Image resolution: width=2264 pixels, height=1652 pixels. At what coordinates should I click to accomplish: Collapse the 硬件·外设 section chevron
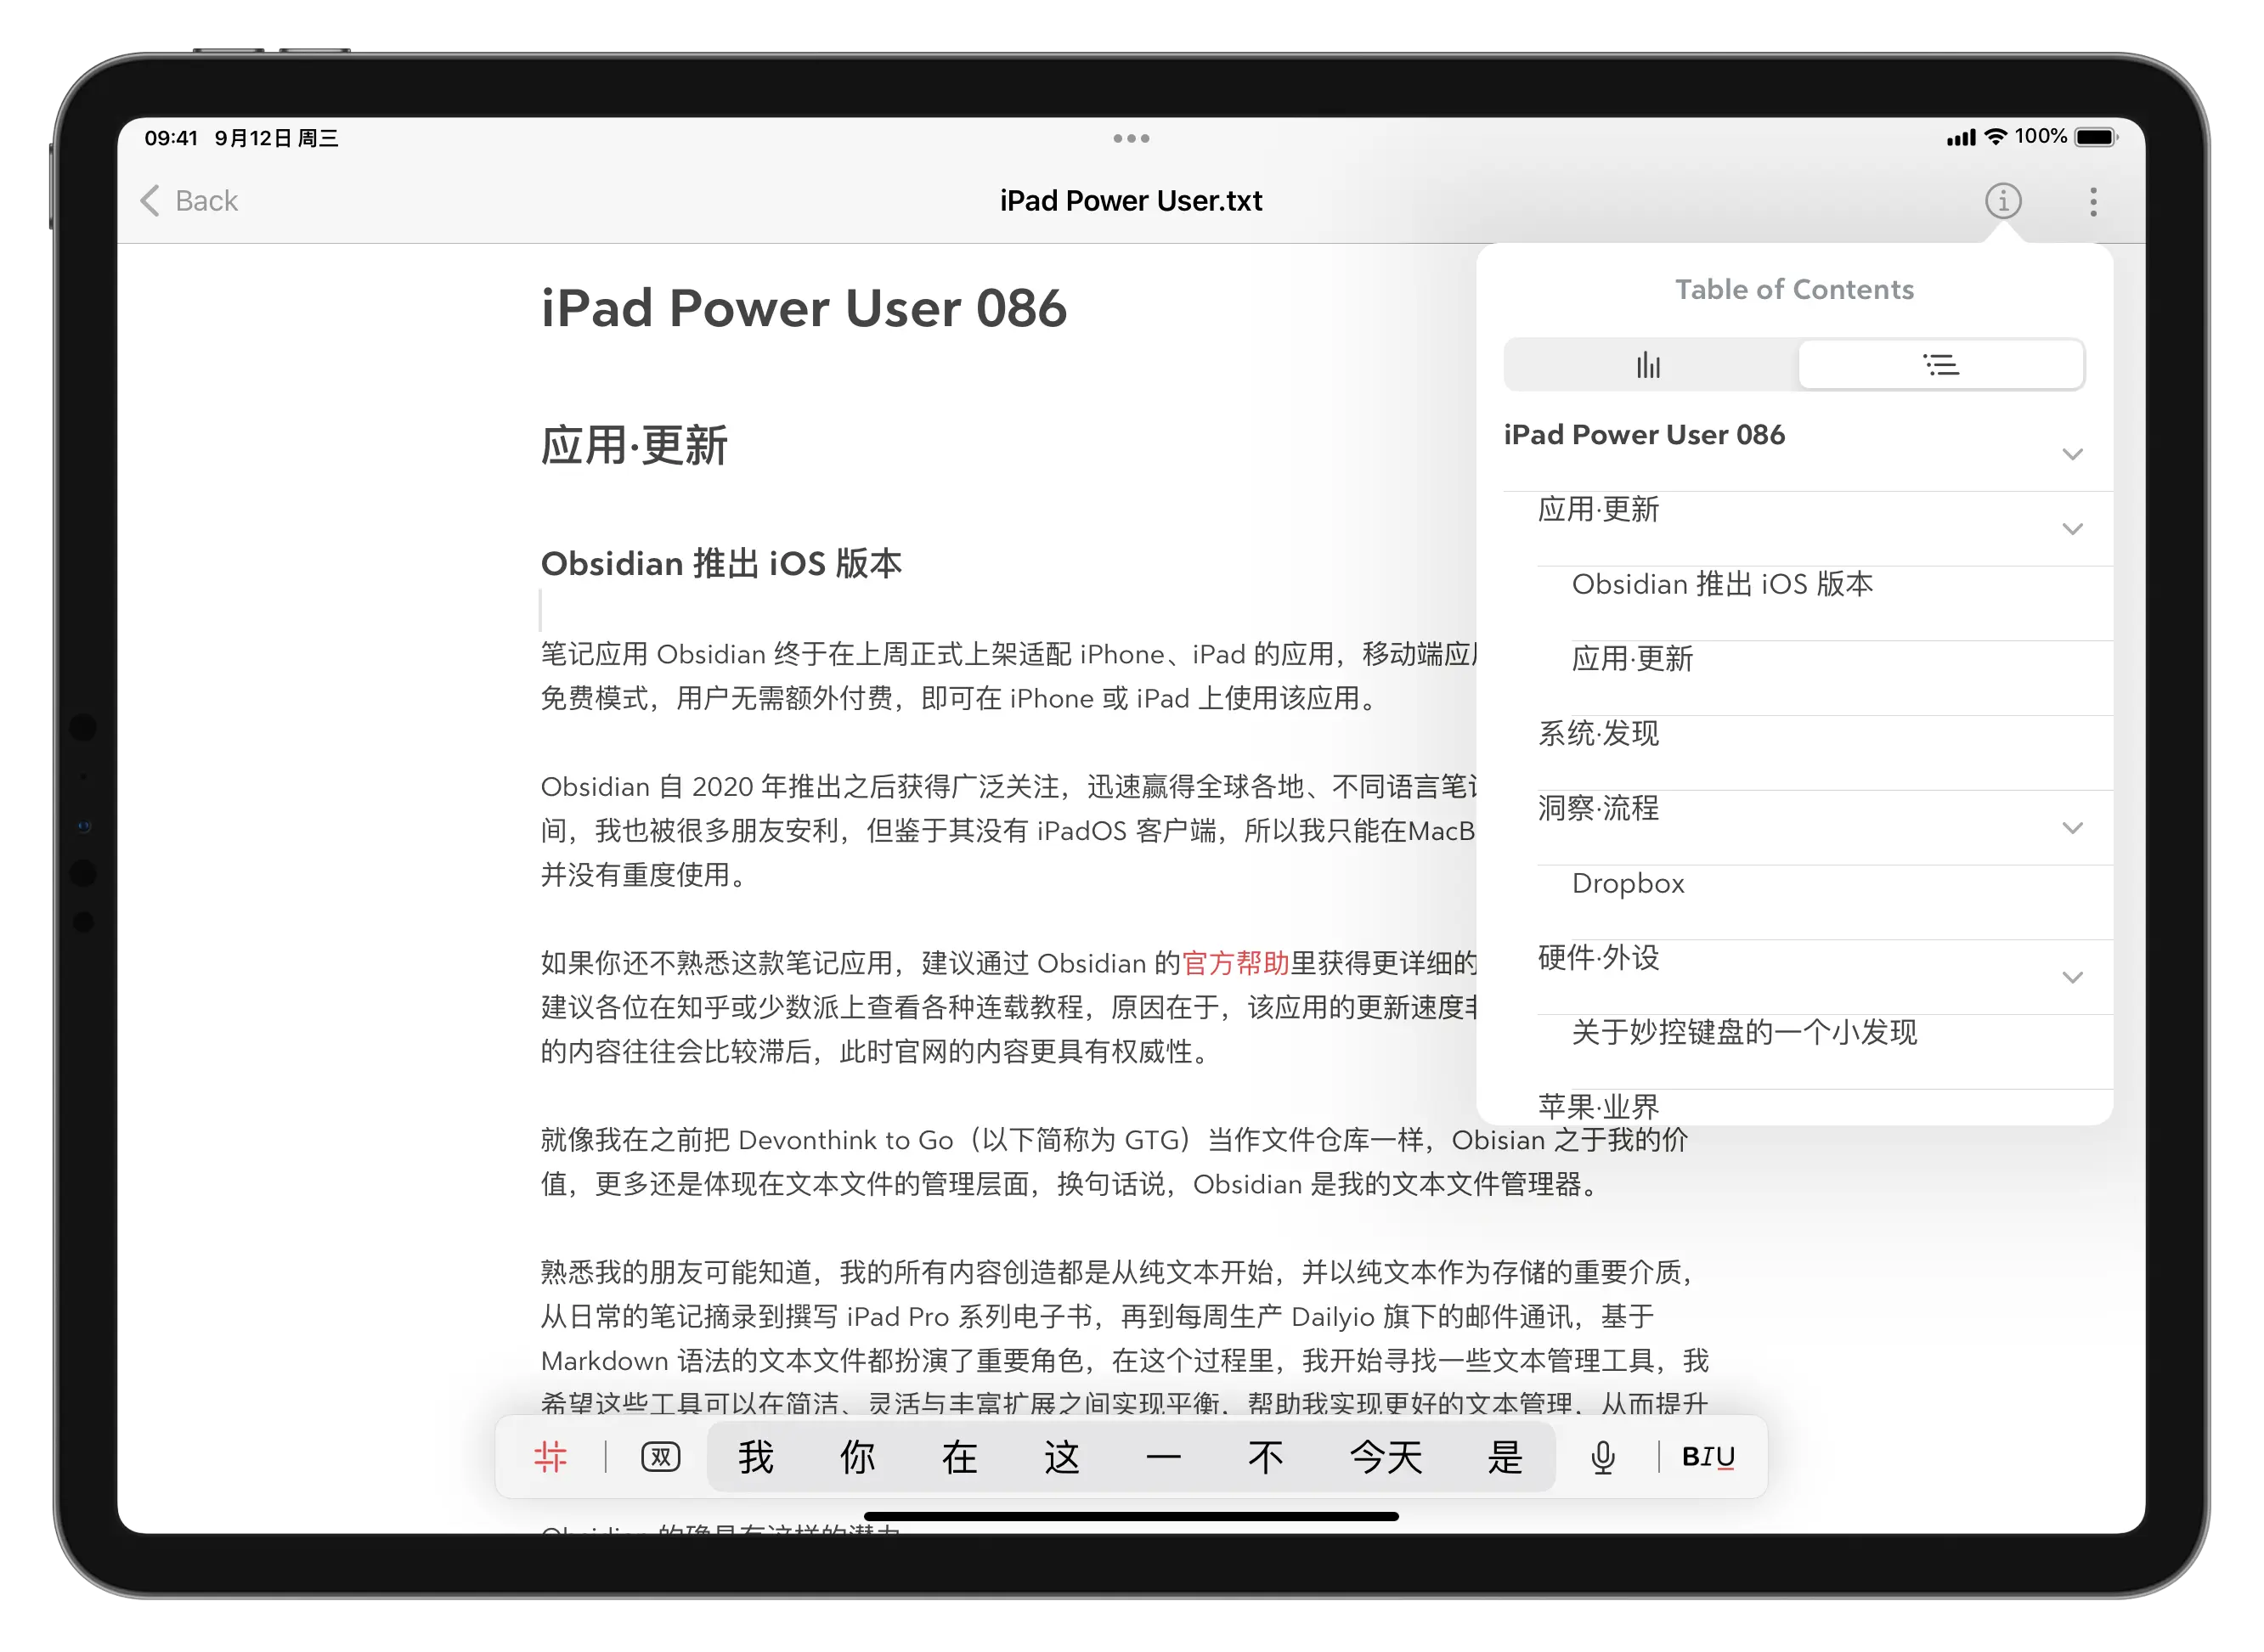[x=2072, y=976]
